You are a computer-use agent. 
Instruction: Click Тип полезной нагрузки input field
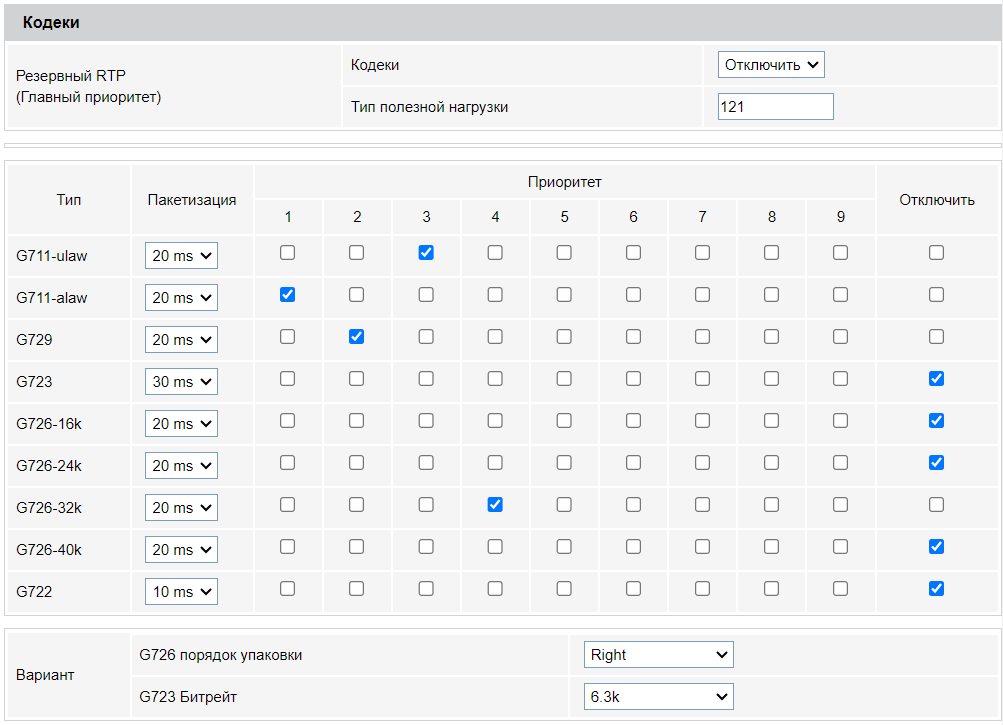pos(775,107)
